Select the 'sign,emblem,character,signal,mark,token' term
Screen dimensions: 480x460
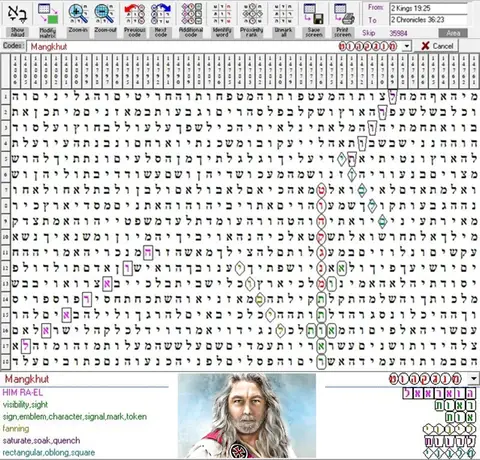click(75, 417)
